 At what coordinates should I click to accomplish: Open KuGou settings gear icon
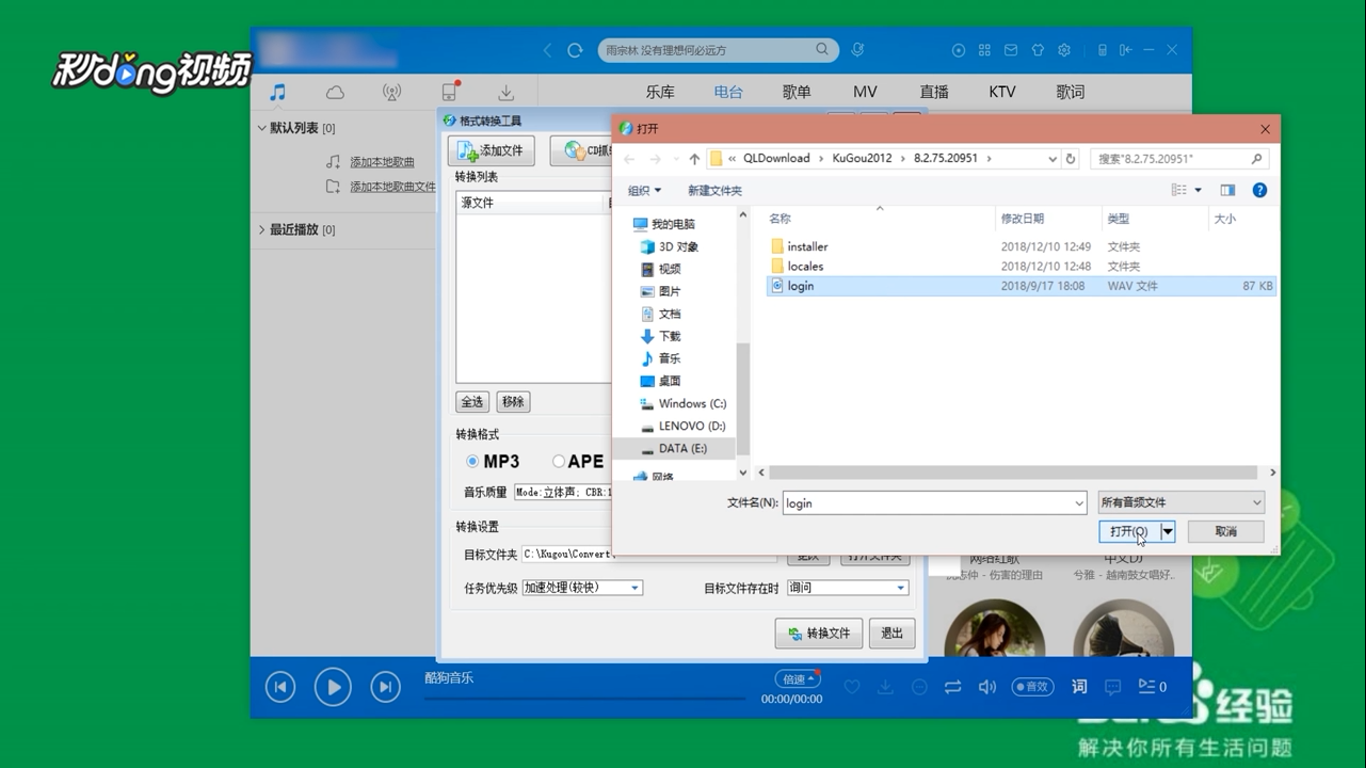click(x=1064, y=50)
